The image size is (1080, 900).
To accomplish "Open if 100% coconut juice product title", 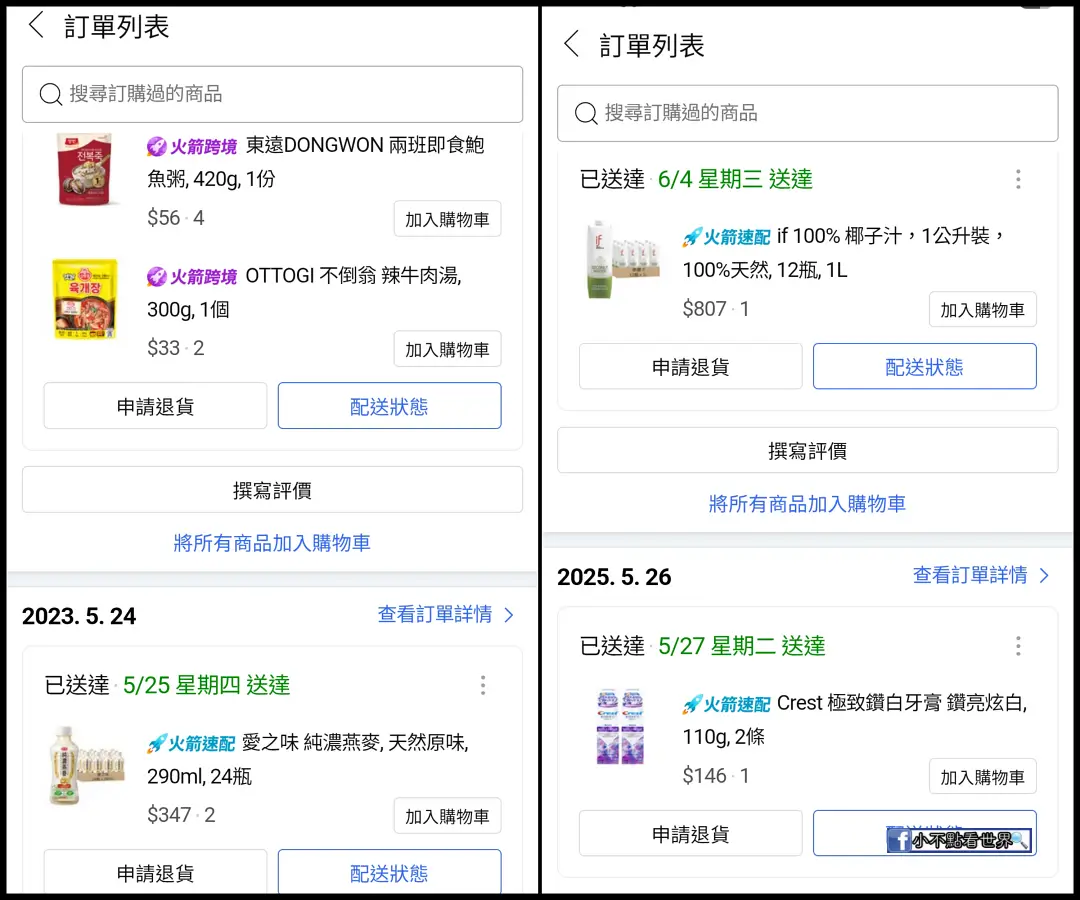I will (x=844, y=253).
